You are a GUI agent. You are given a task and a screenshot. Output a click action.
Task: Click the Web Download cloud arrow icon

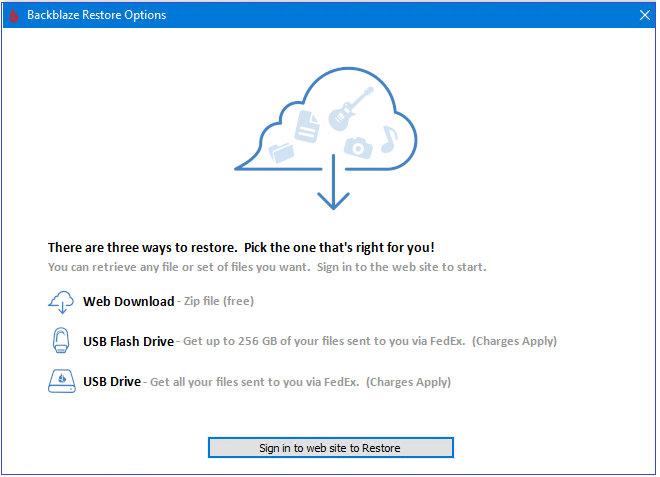pyautogui.click(x=61, y=302)
